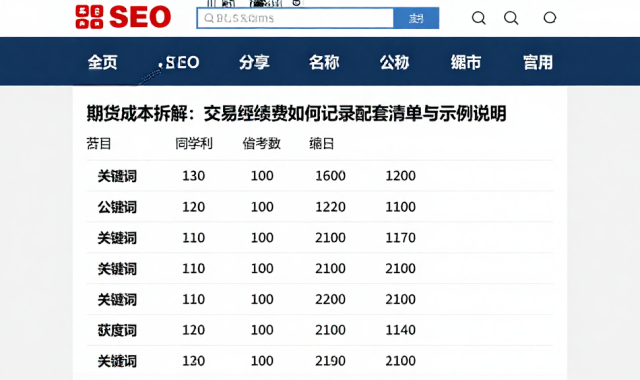
Task: Click the 关键词 label in the 130 row
Action: [x=117, y=176]
